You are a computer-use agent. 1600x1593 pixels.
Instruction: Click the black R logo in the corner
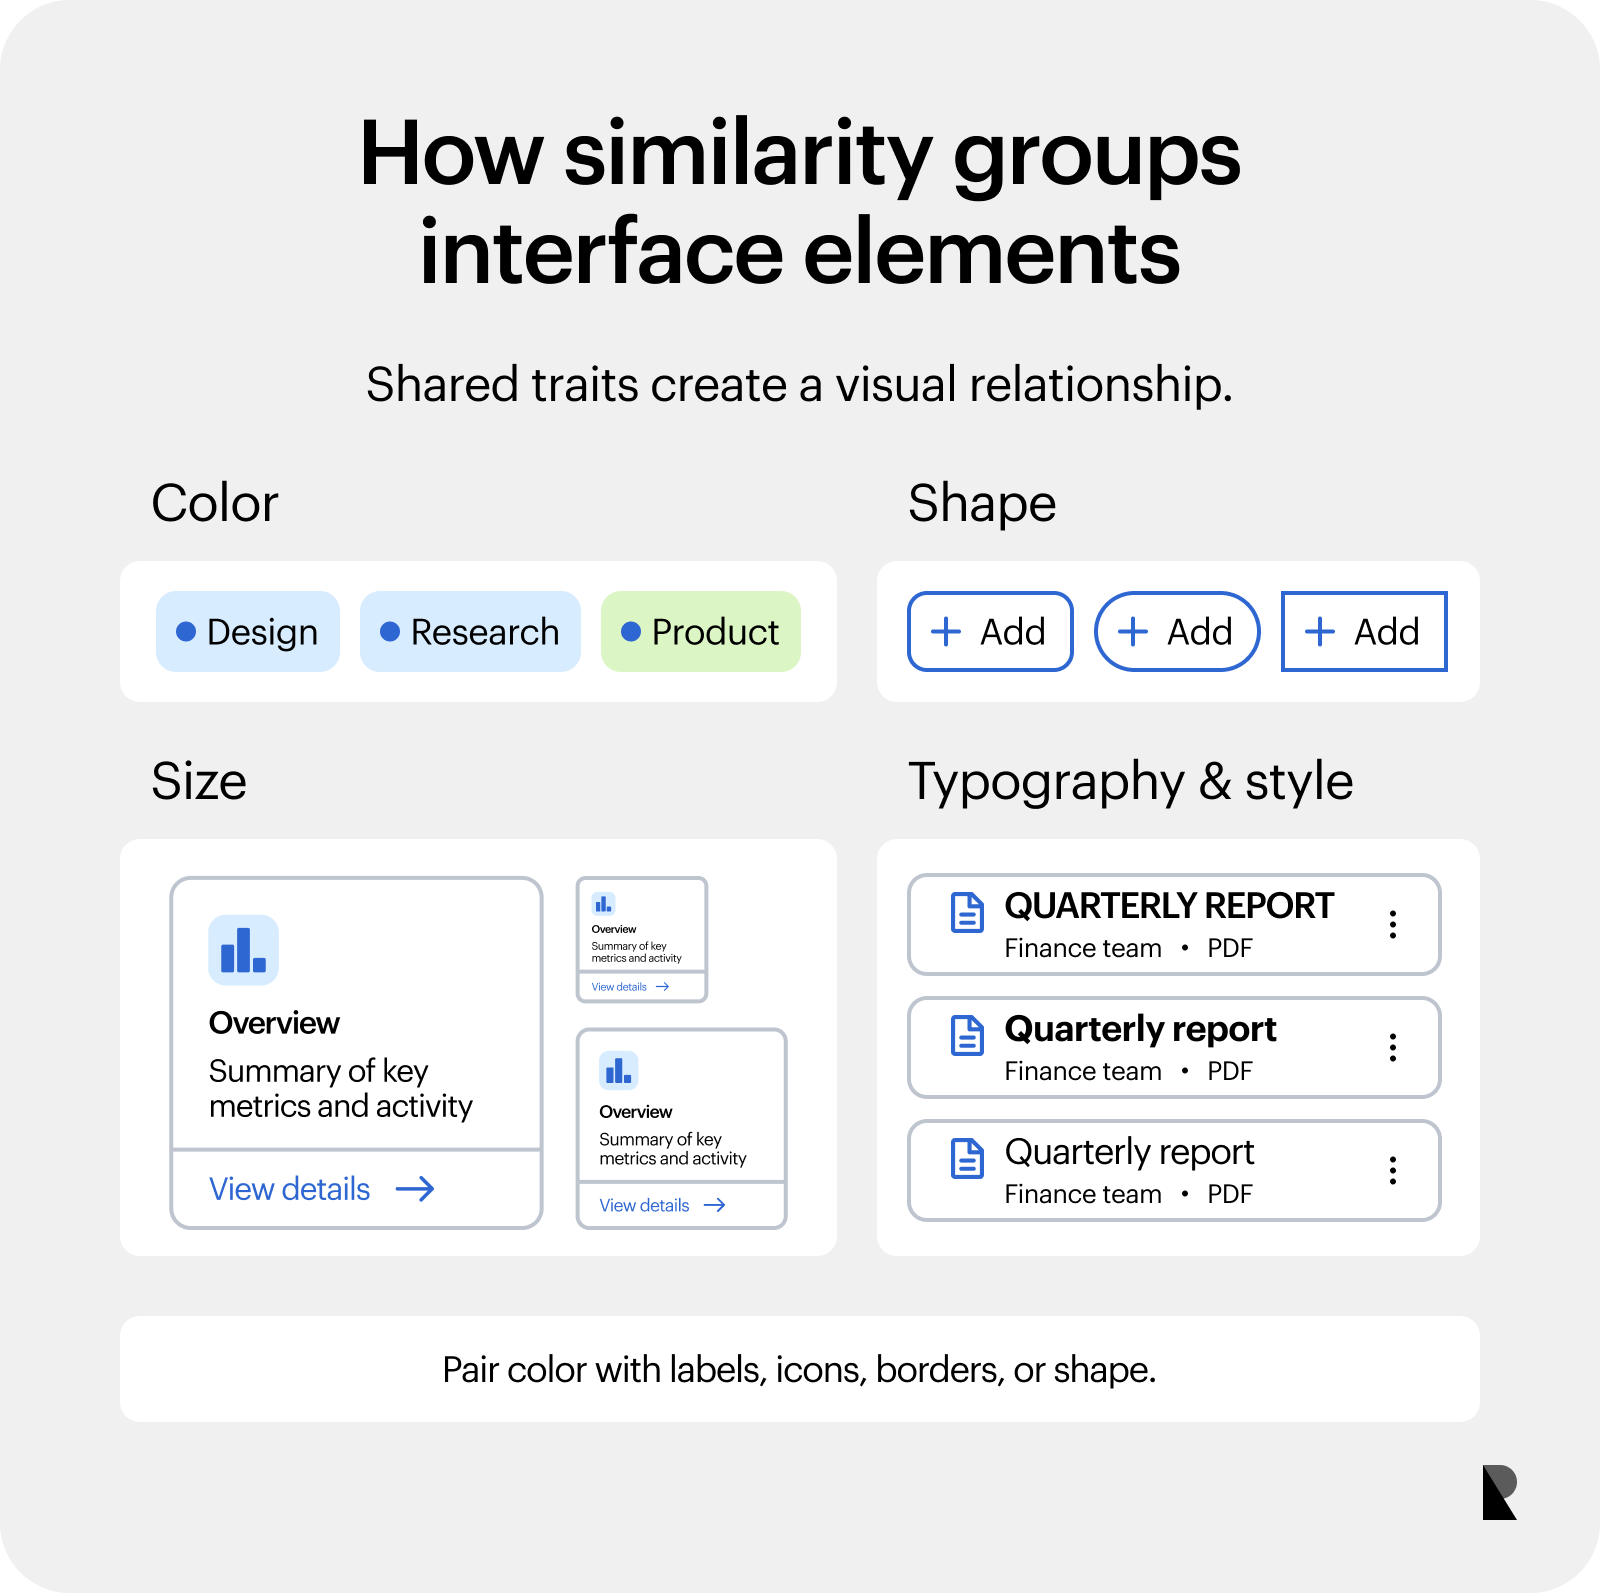pos(1499,1492)
